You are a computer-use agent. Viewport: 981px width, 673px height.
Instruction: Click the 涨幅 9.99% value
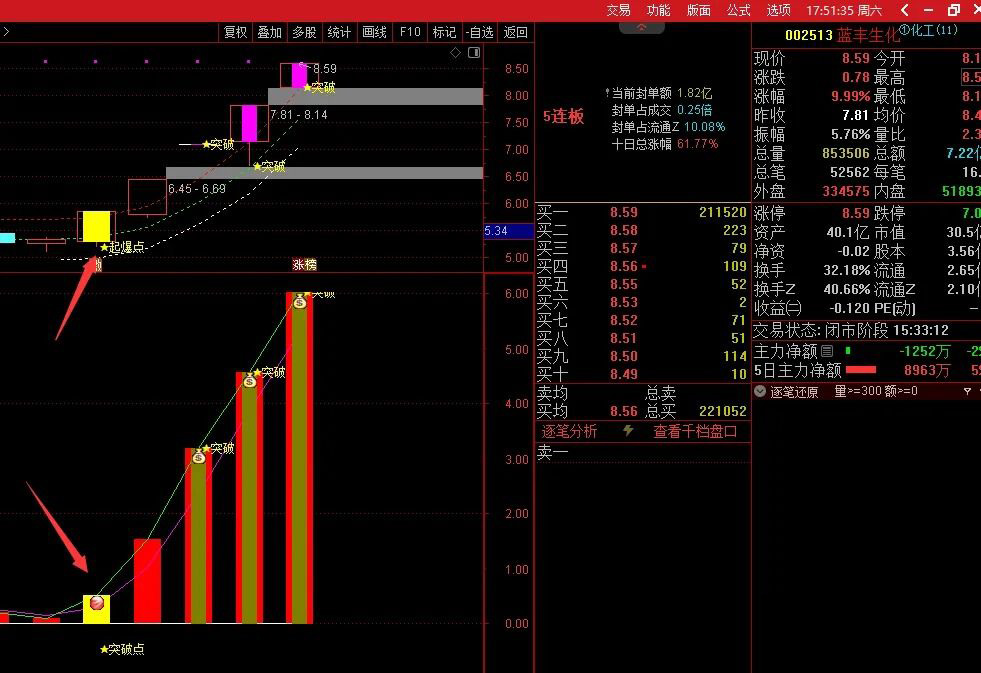point(850,96)
